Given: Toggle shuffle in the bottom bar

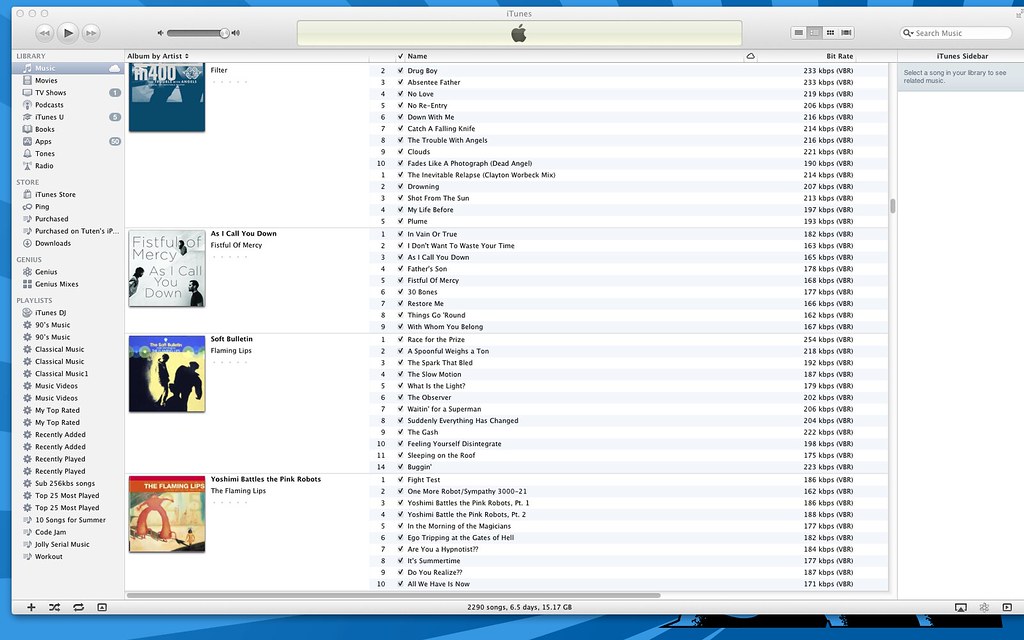Looking at the screenshot, I should (x=54, y=607).
